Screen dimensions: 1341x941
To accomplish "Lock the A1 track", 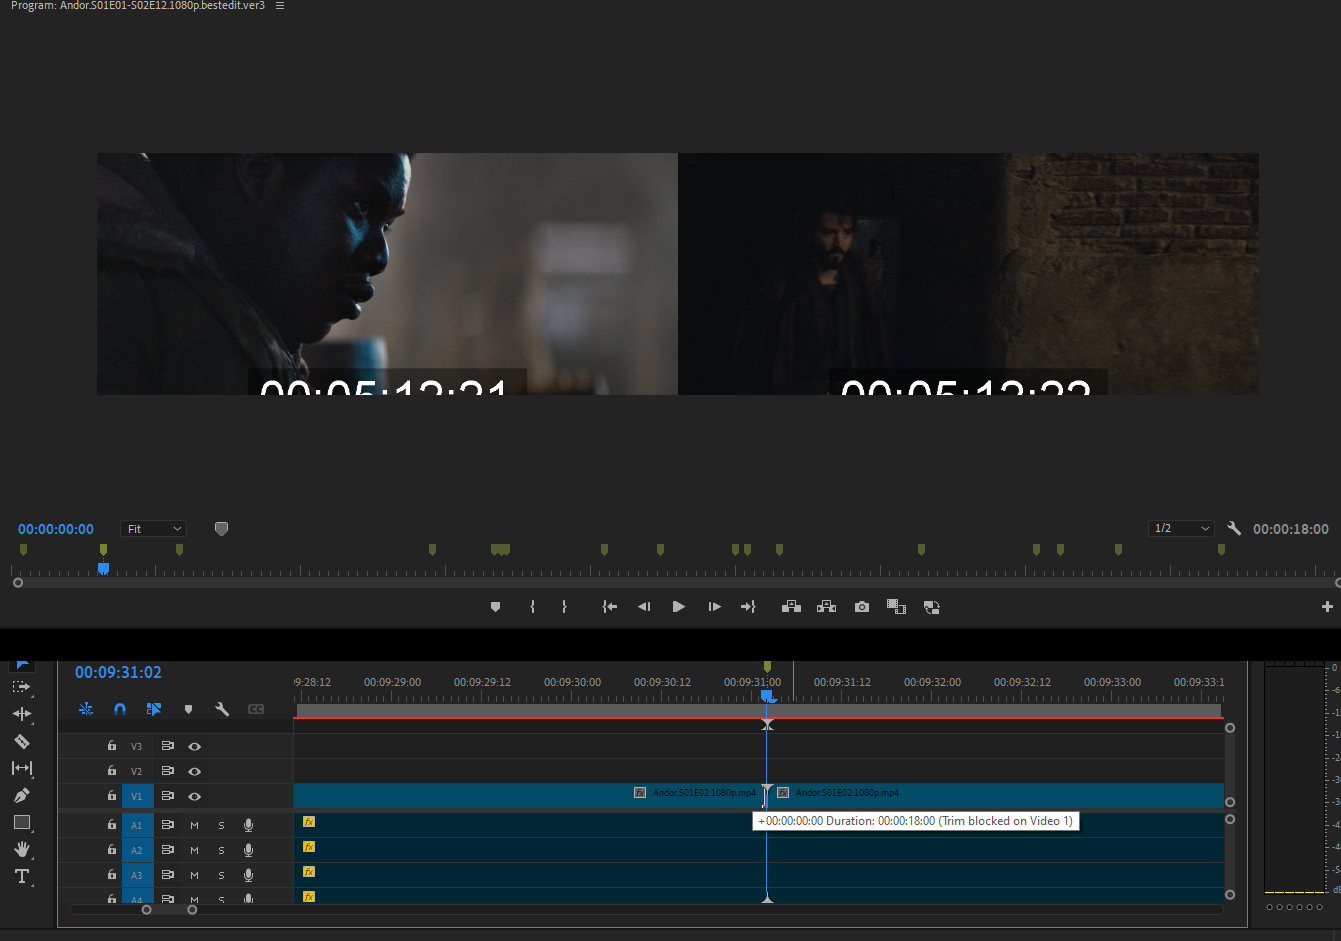I will tap(112, 825).
